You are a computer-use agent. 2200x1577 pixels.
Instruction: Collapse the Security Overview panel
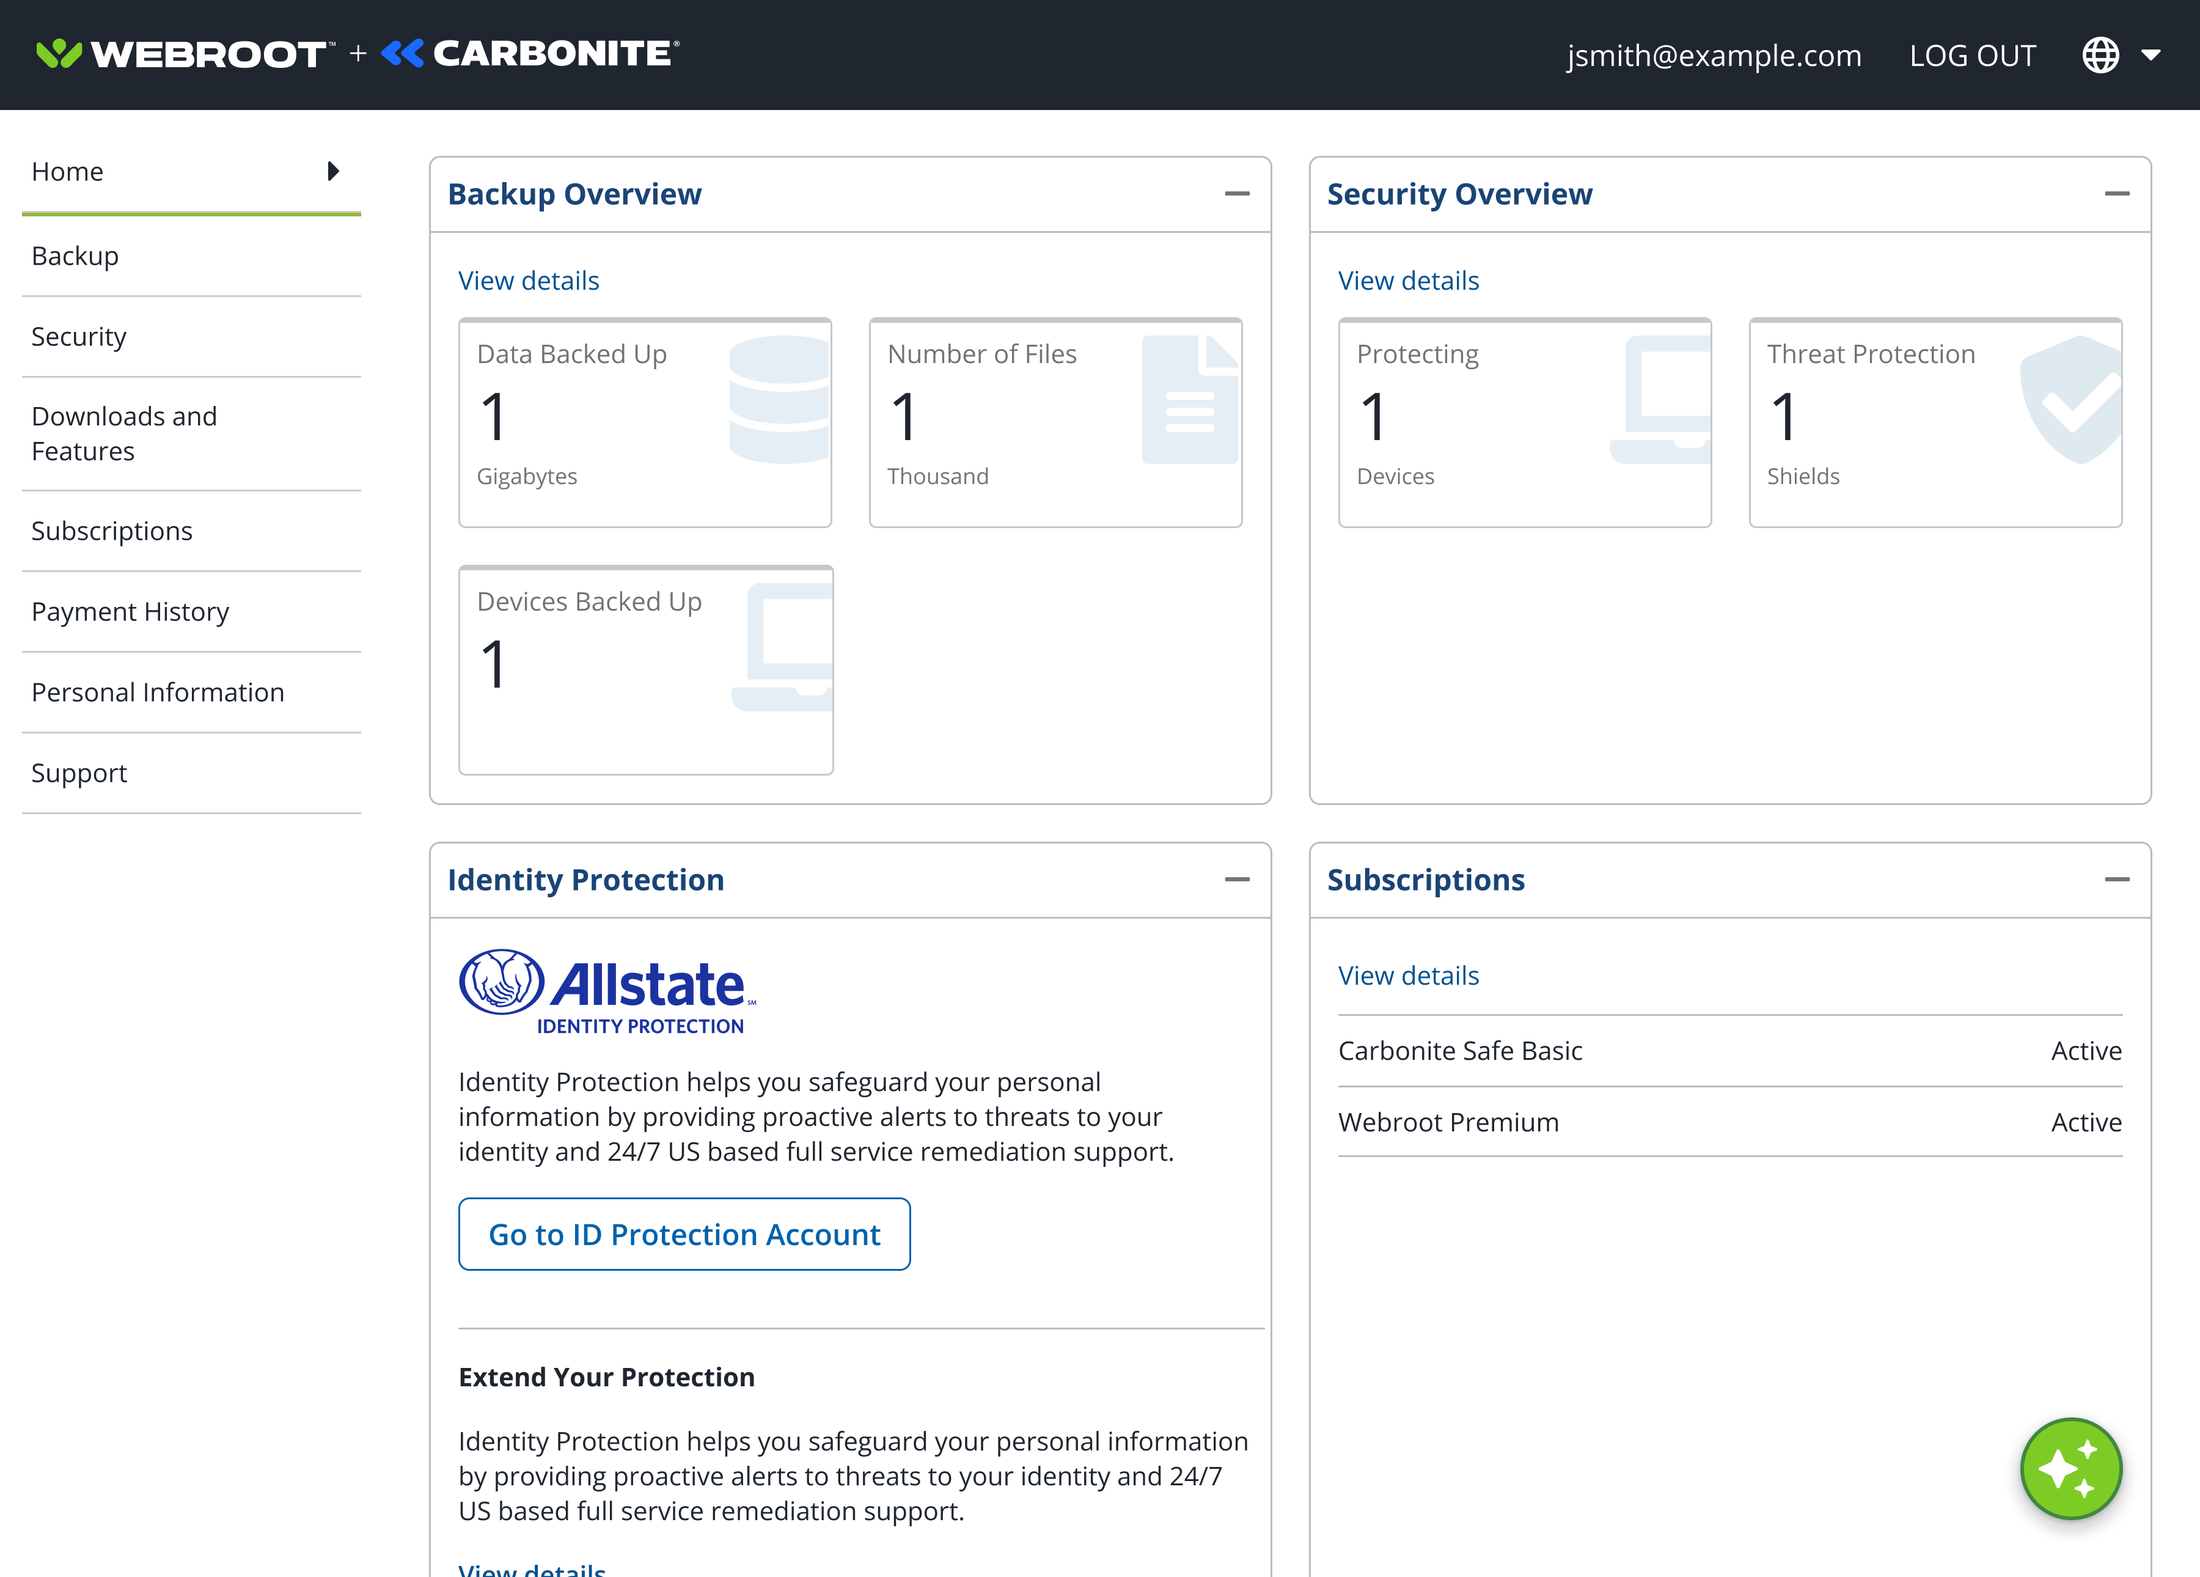(2117, 194)
